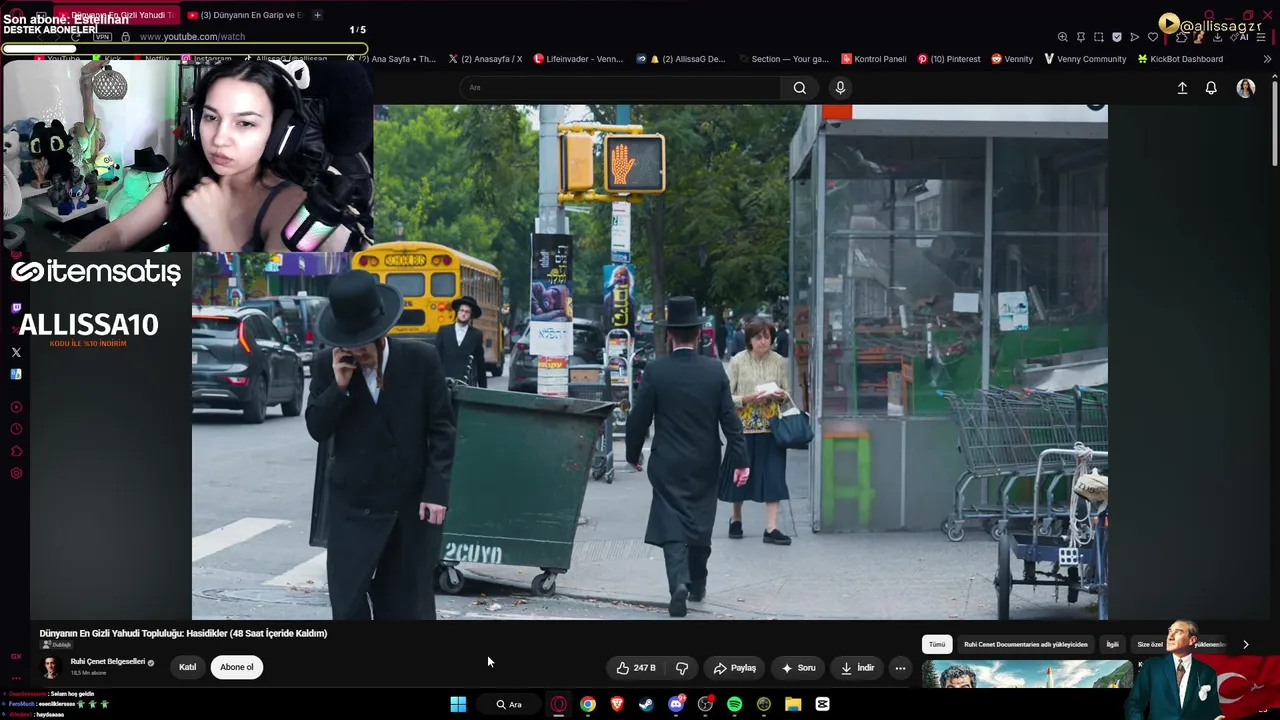Open the Kontrol Paneli bookmark

coord(874,59)
